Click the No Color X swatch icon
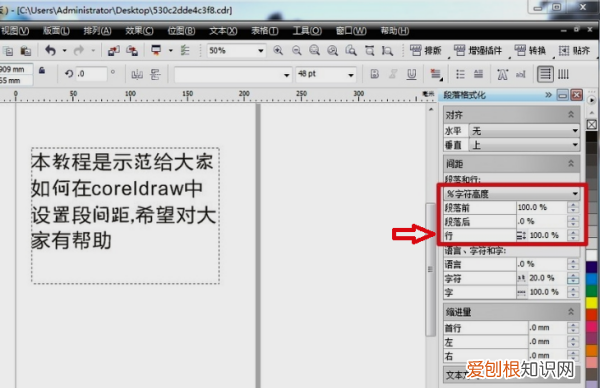The width and height of the screenshot is (600, 388). click(592, 124)
